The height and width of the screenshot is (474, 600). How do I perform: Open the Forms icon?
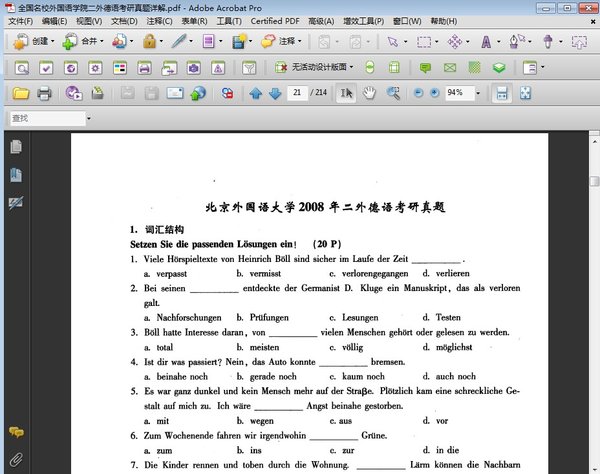coord(209,41)
